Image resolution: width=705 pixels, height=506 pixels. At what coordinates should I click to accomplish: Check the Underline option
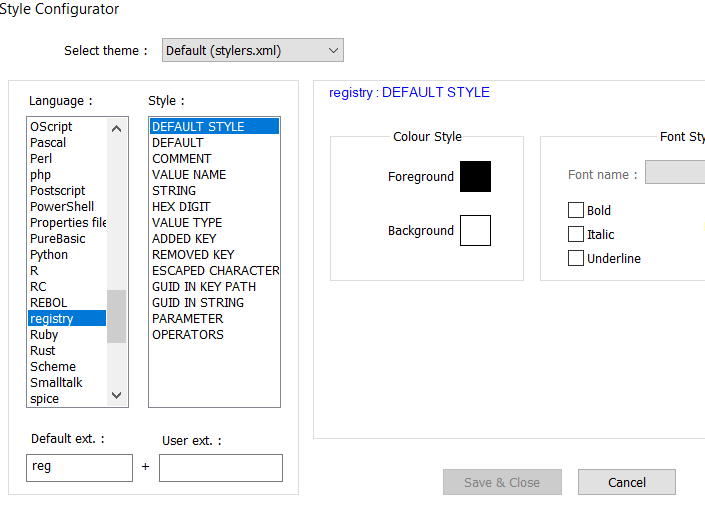[576, 258]
